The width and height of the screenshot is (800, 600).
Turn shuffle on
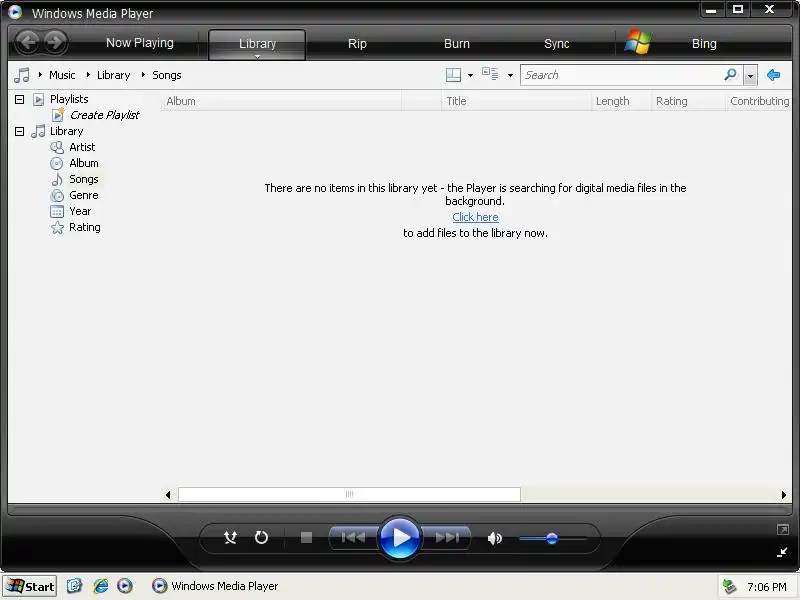[x=231, y=537]
